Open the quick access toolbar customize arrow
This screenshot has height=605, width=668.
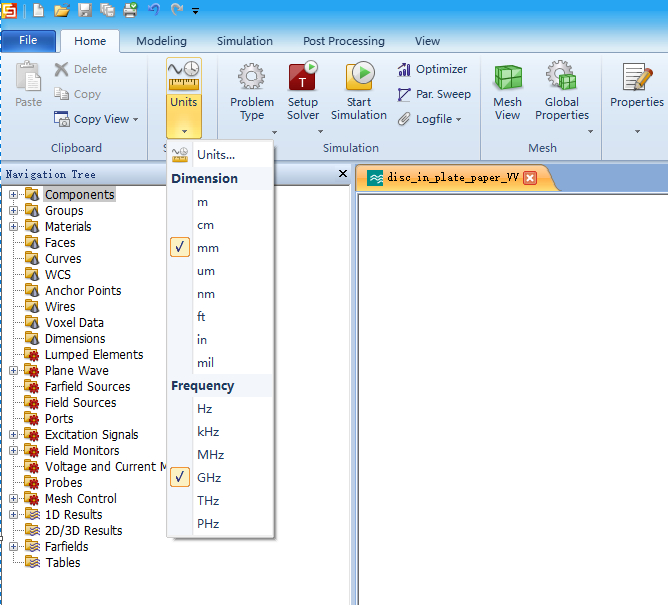tap(196, 12)
